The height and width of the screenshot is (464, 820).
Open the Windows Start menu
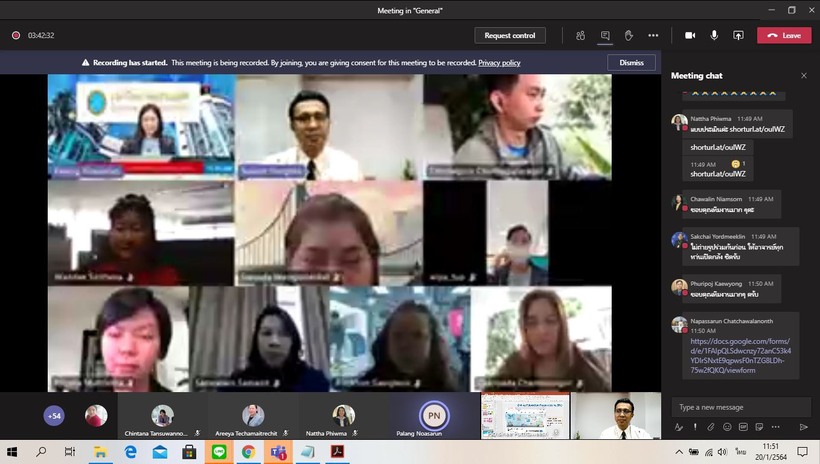(x=12, y=451)
